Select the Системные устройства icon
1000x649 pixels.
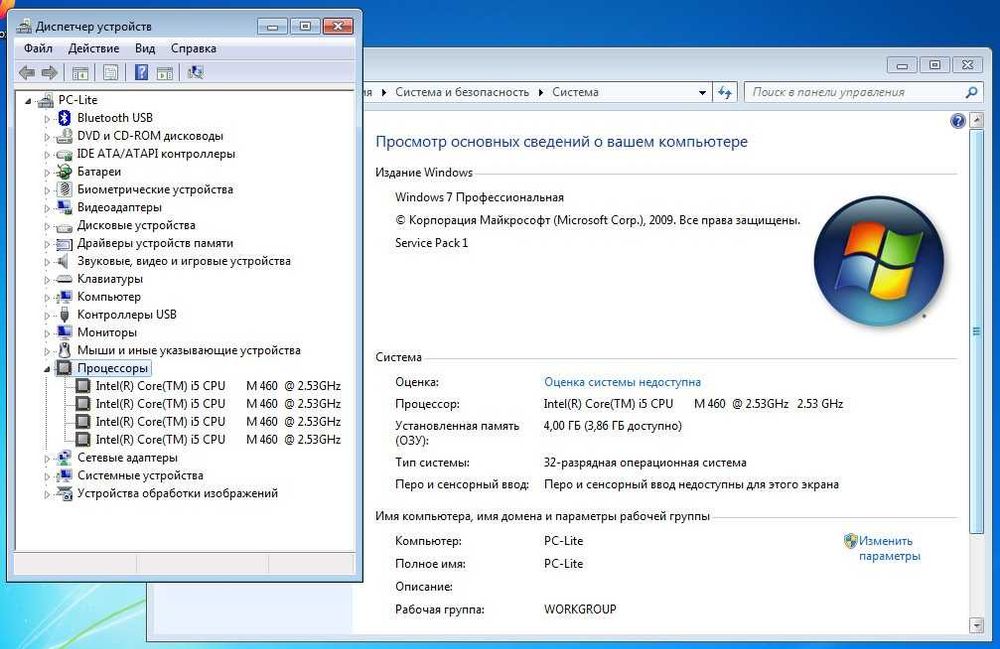coord(64,475)
